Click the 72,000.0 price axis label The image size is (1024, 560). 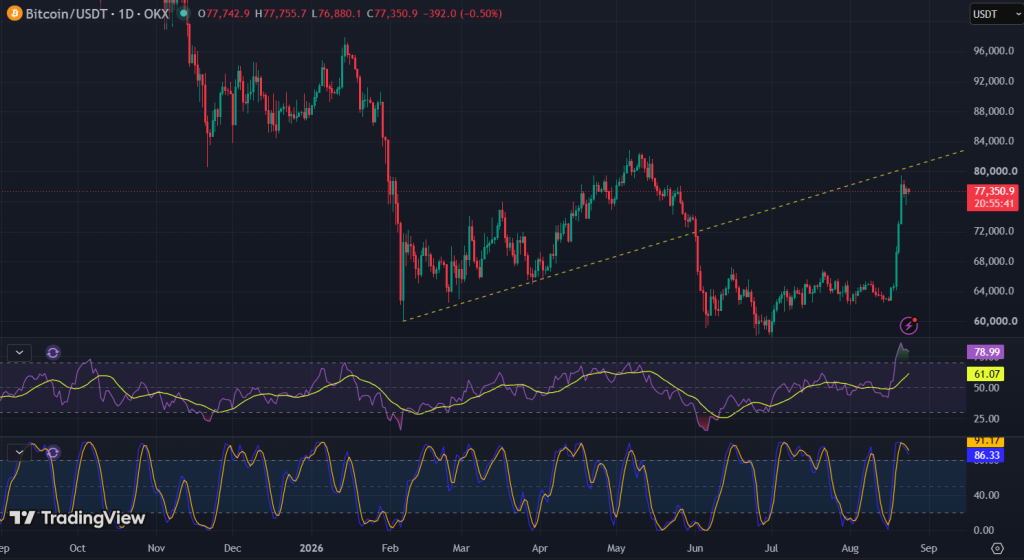pos(993,231)
